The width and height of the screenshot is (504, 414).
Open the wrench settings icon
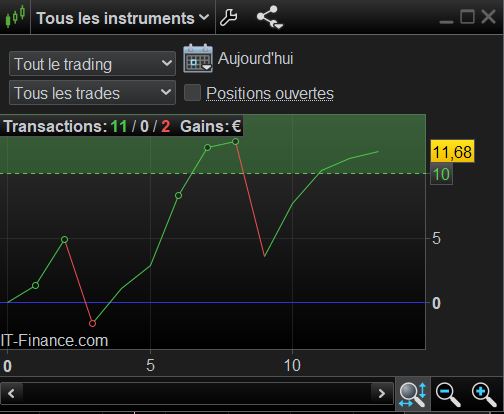[x=229, y=17]
